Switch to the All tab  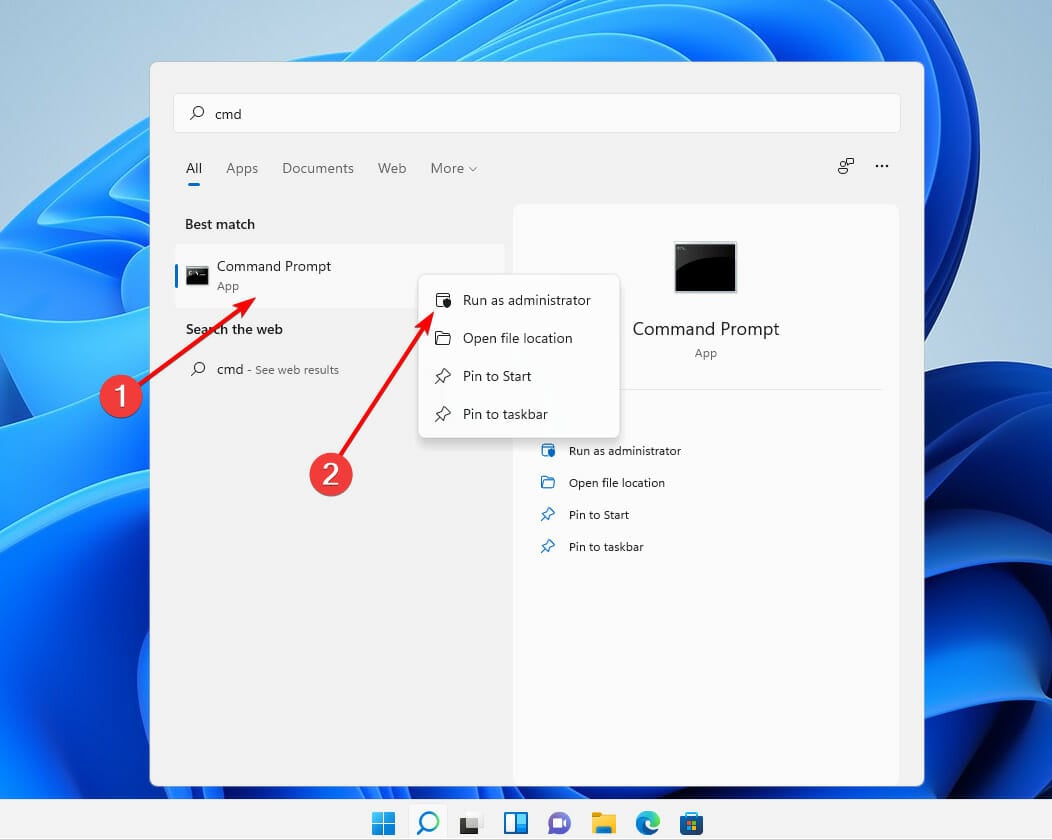coord(194,168)
